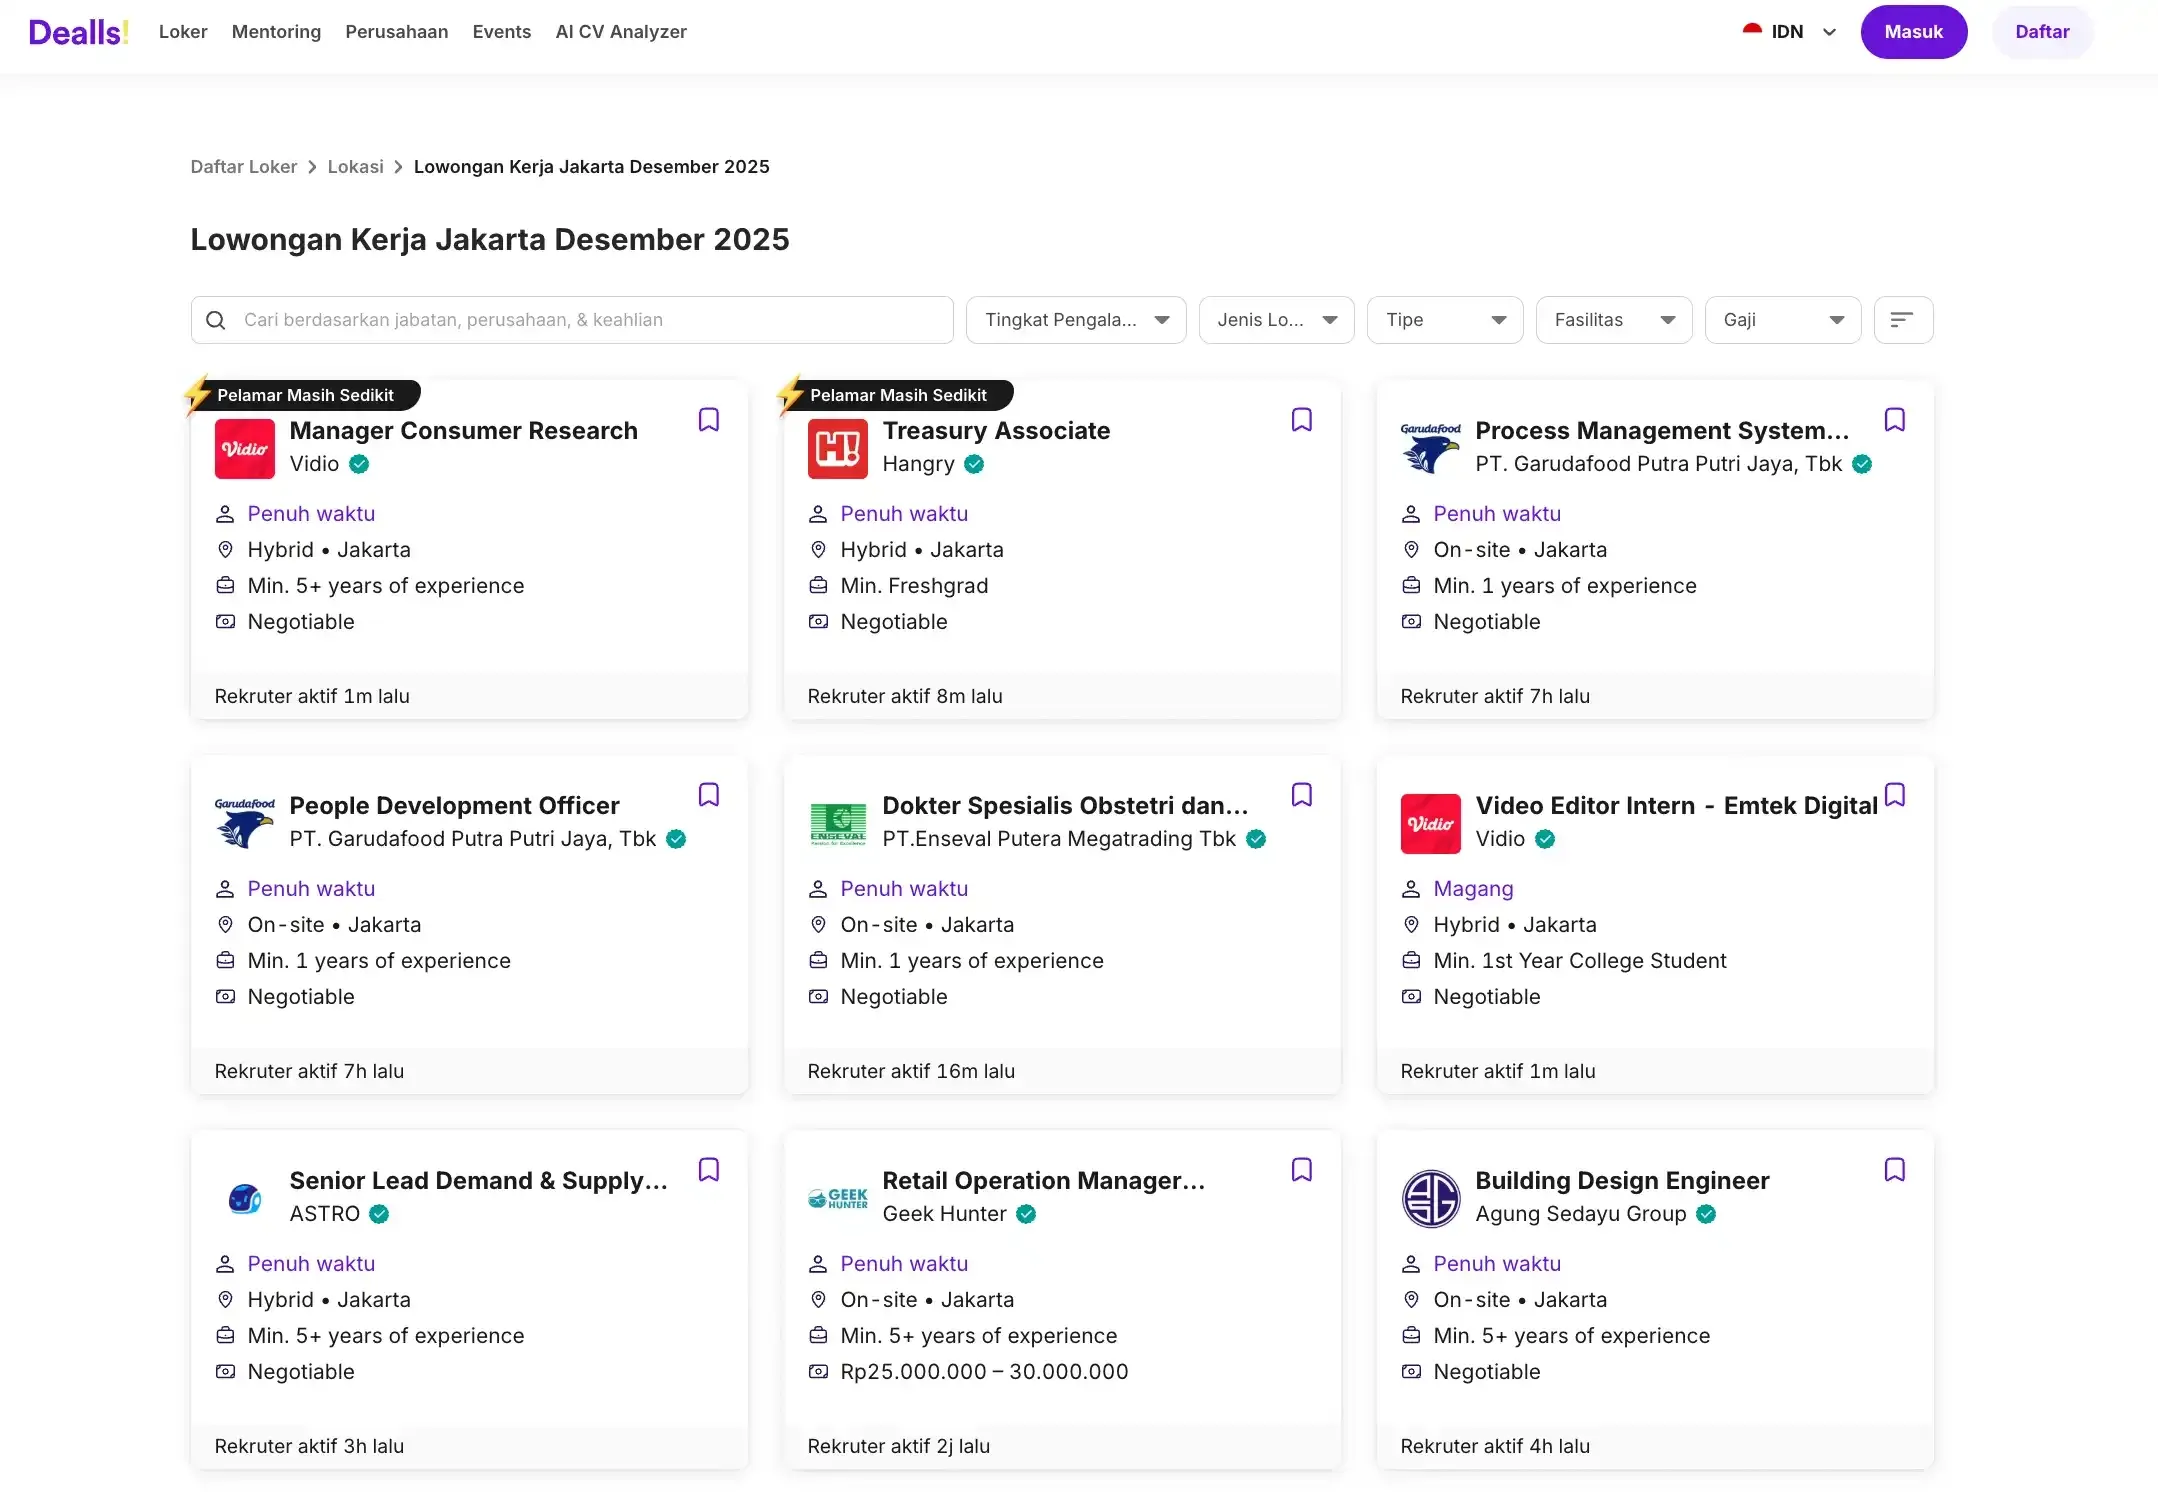Click the Vidio logo on Manager card
Viewport: 2158px width, 1492px height.
[x=244, y=449]
